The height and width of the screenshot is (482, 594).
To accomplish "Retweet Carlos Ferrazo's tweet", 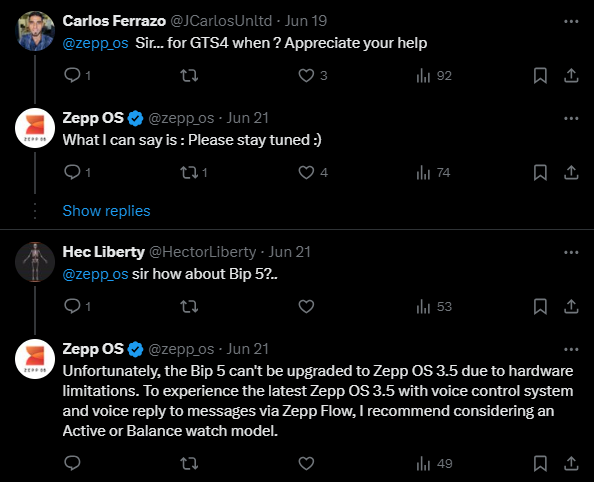I will click(189, 75).
